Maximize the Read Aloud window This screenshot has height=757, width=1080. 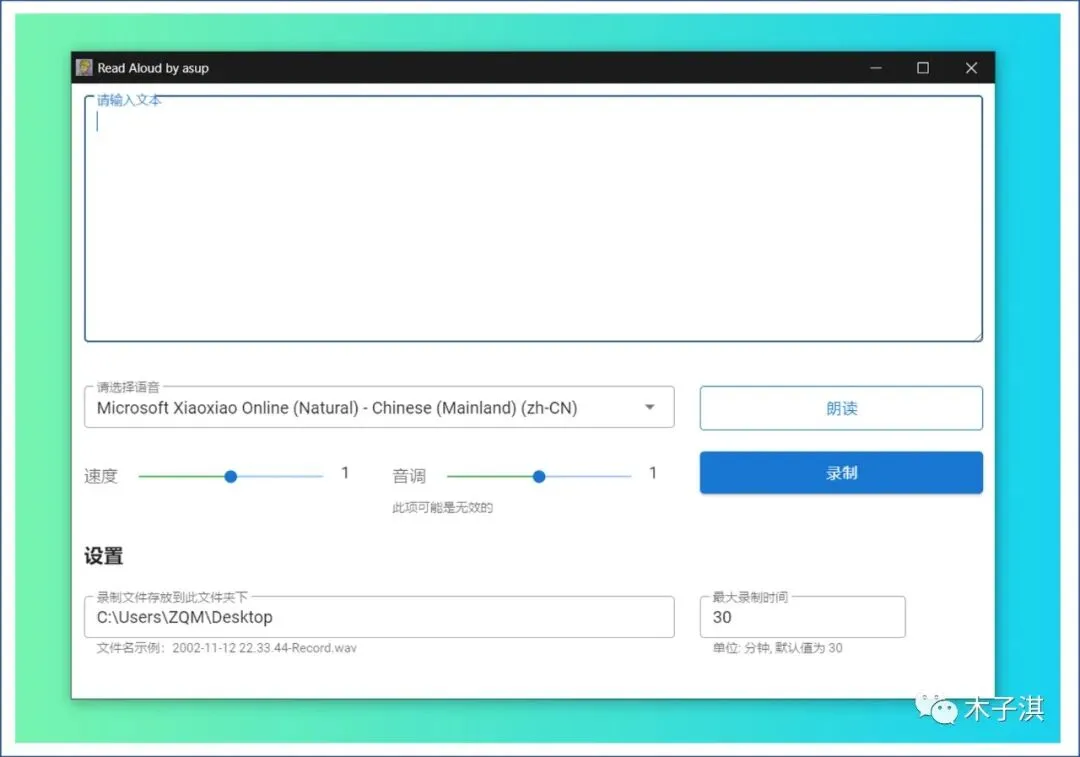pyautogui.click(x=923, y=68)
